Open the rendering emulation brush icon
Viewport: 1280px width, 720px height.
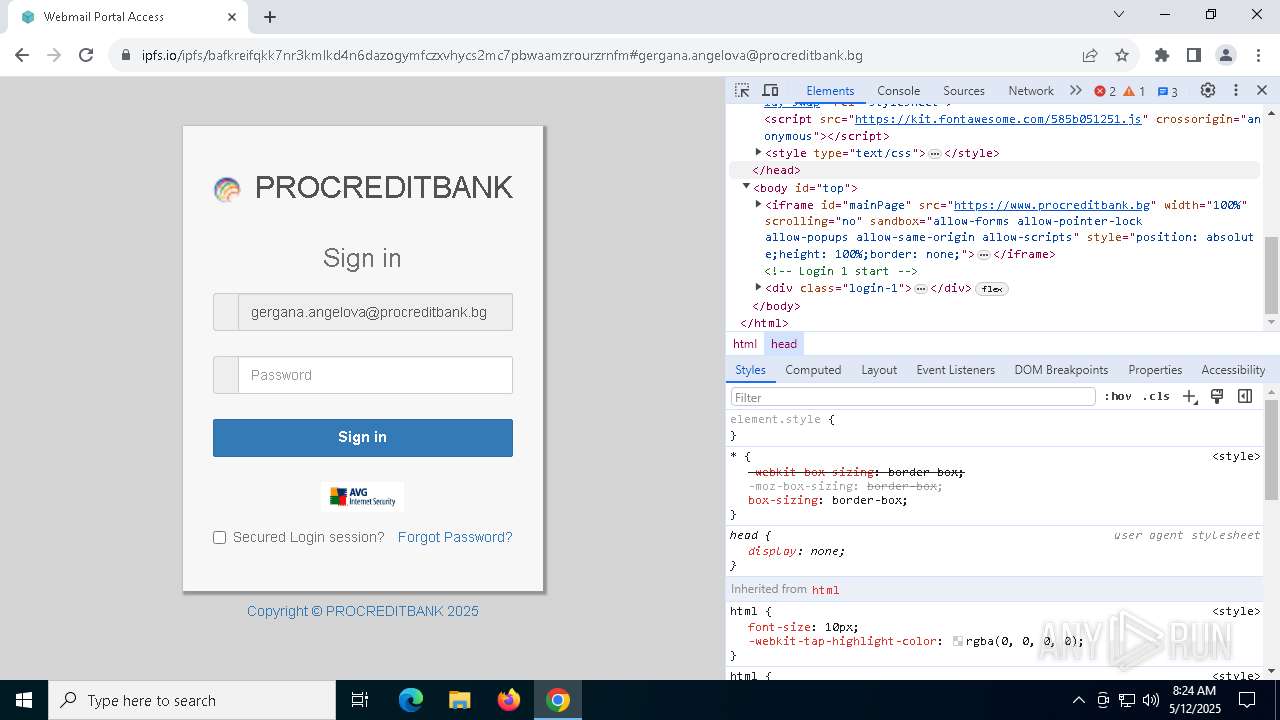pyautogui.click(x=1217, y=397)
